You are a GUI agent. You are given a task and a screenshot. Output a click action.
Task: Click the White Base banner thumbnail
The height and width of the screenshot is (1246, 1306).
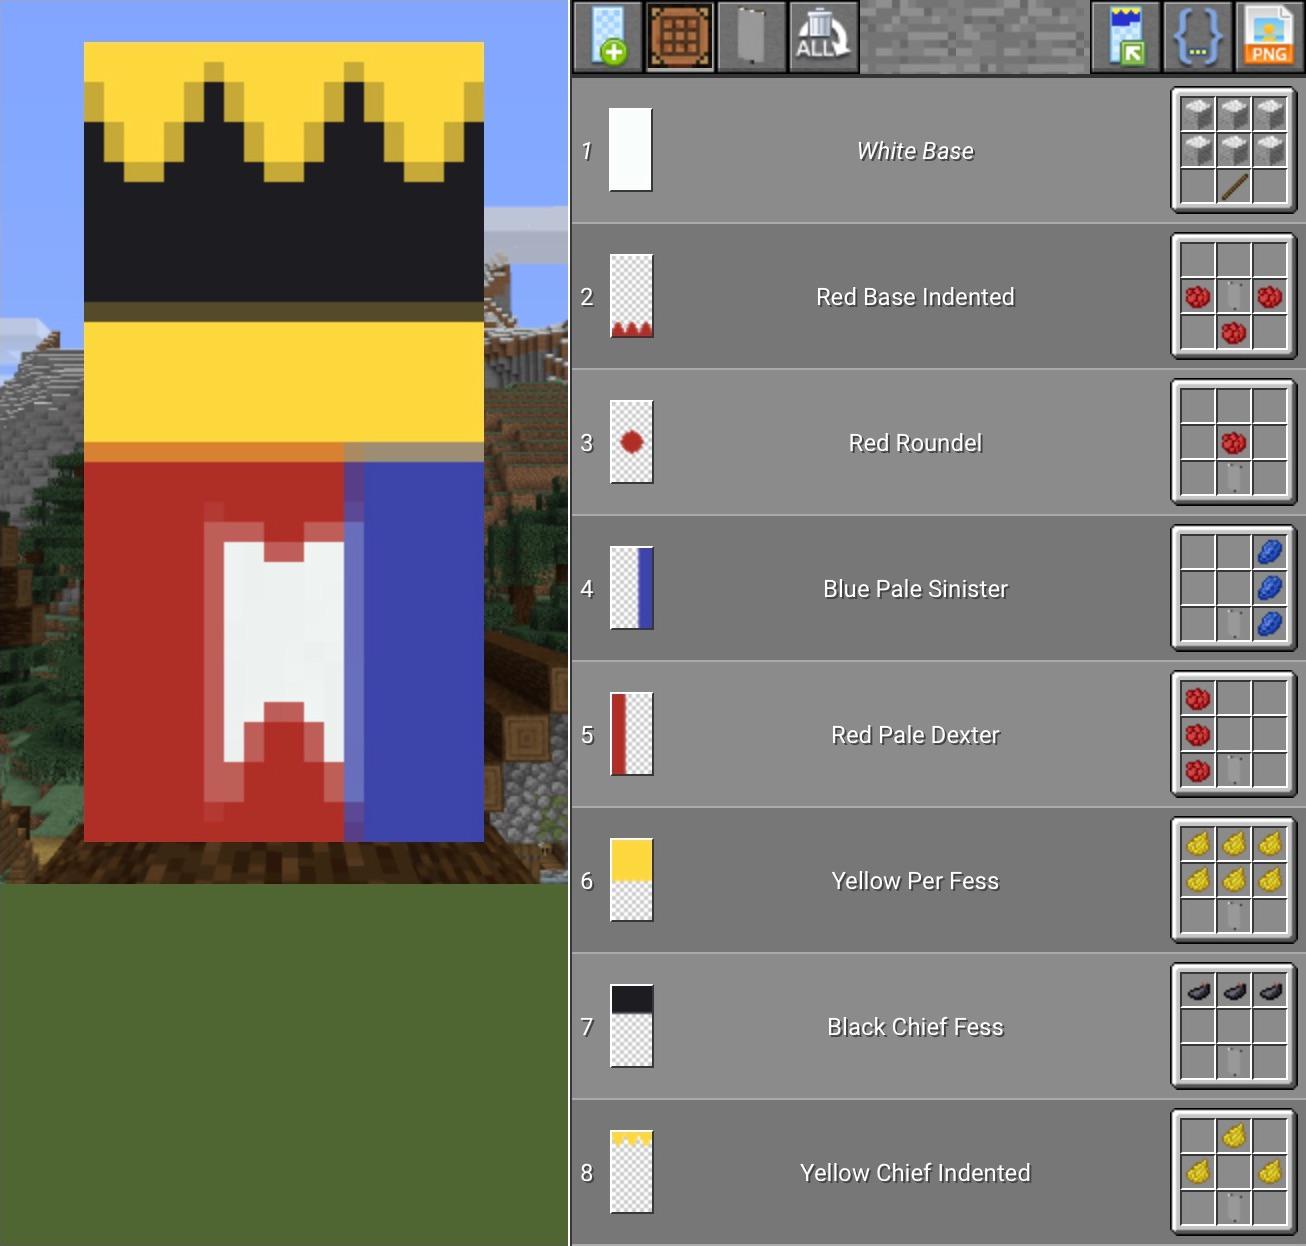pos(630,150)
